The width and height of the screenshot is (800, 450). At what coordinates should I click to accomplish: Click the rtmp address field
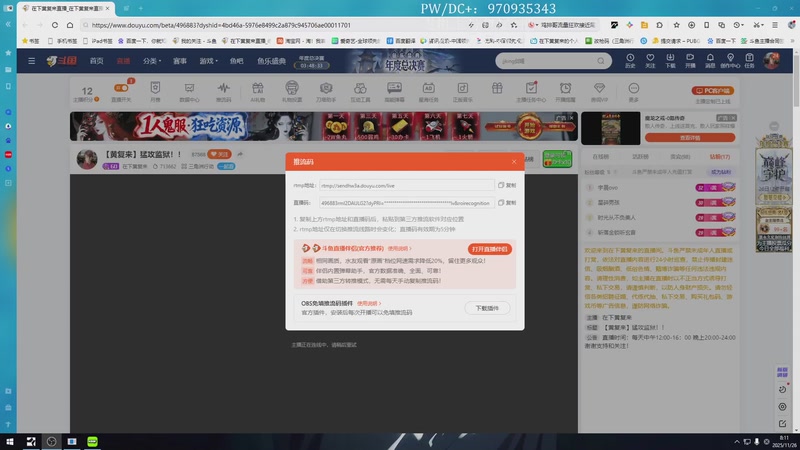point(407,186)
